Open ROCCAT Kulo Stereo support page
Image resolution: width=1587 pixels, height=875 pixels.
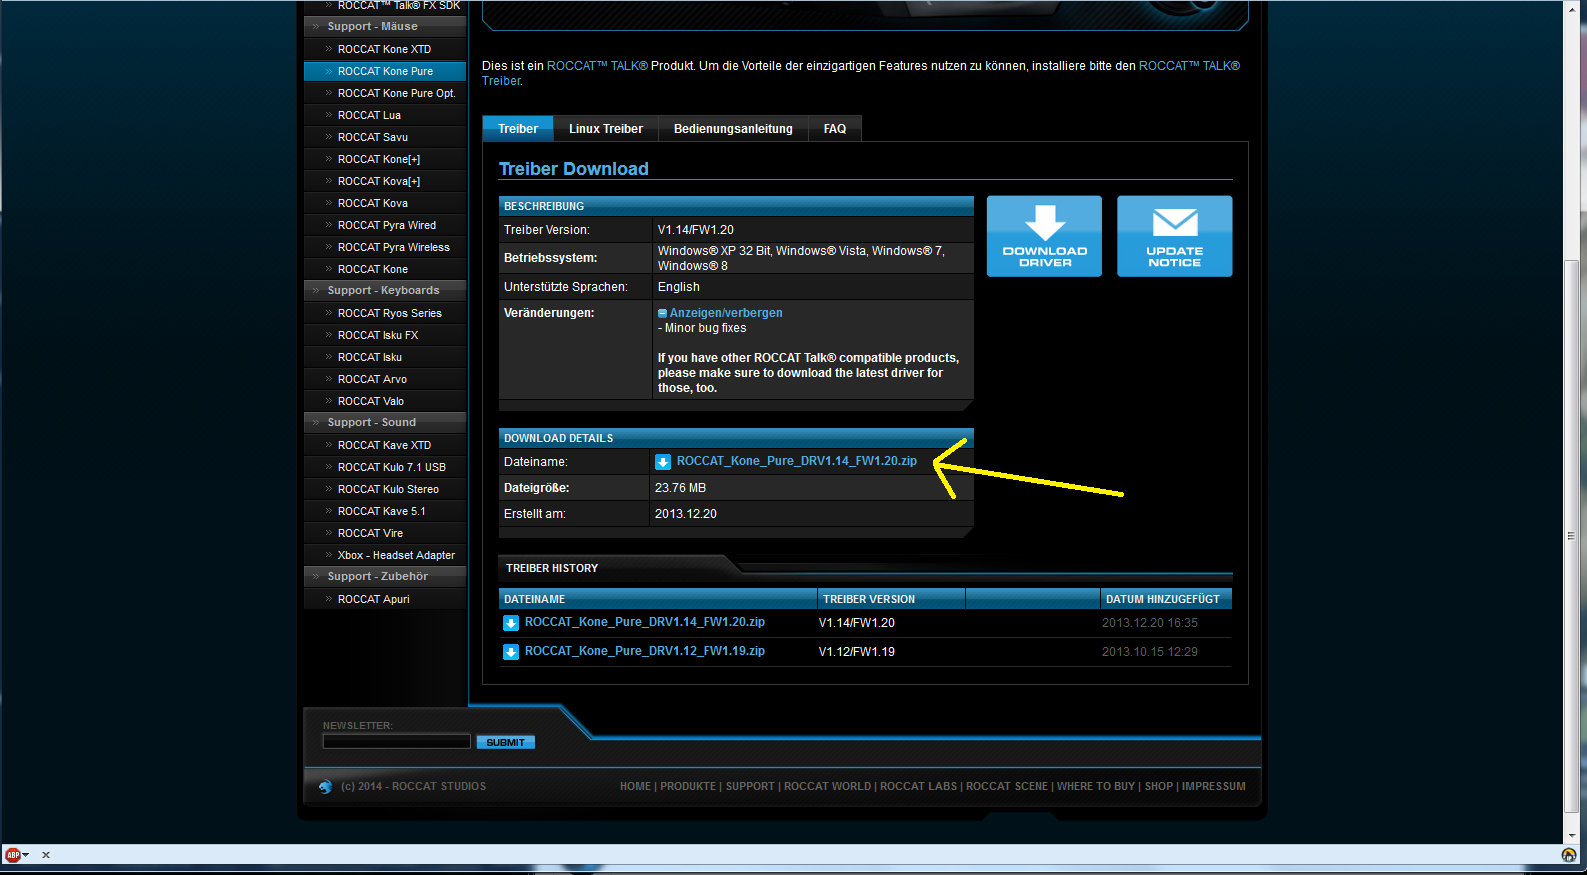385,489
